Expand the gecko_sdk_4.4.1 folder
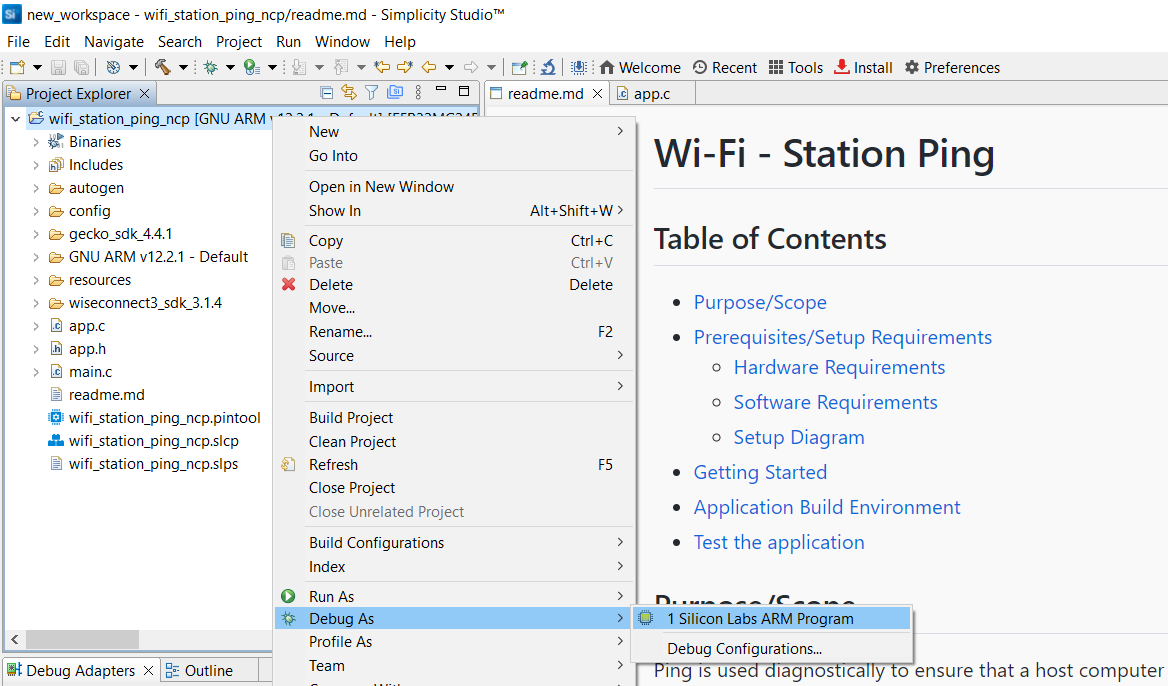Viewport: 1168px width, 686px height. point(36,234)
